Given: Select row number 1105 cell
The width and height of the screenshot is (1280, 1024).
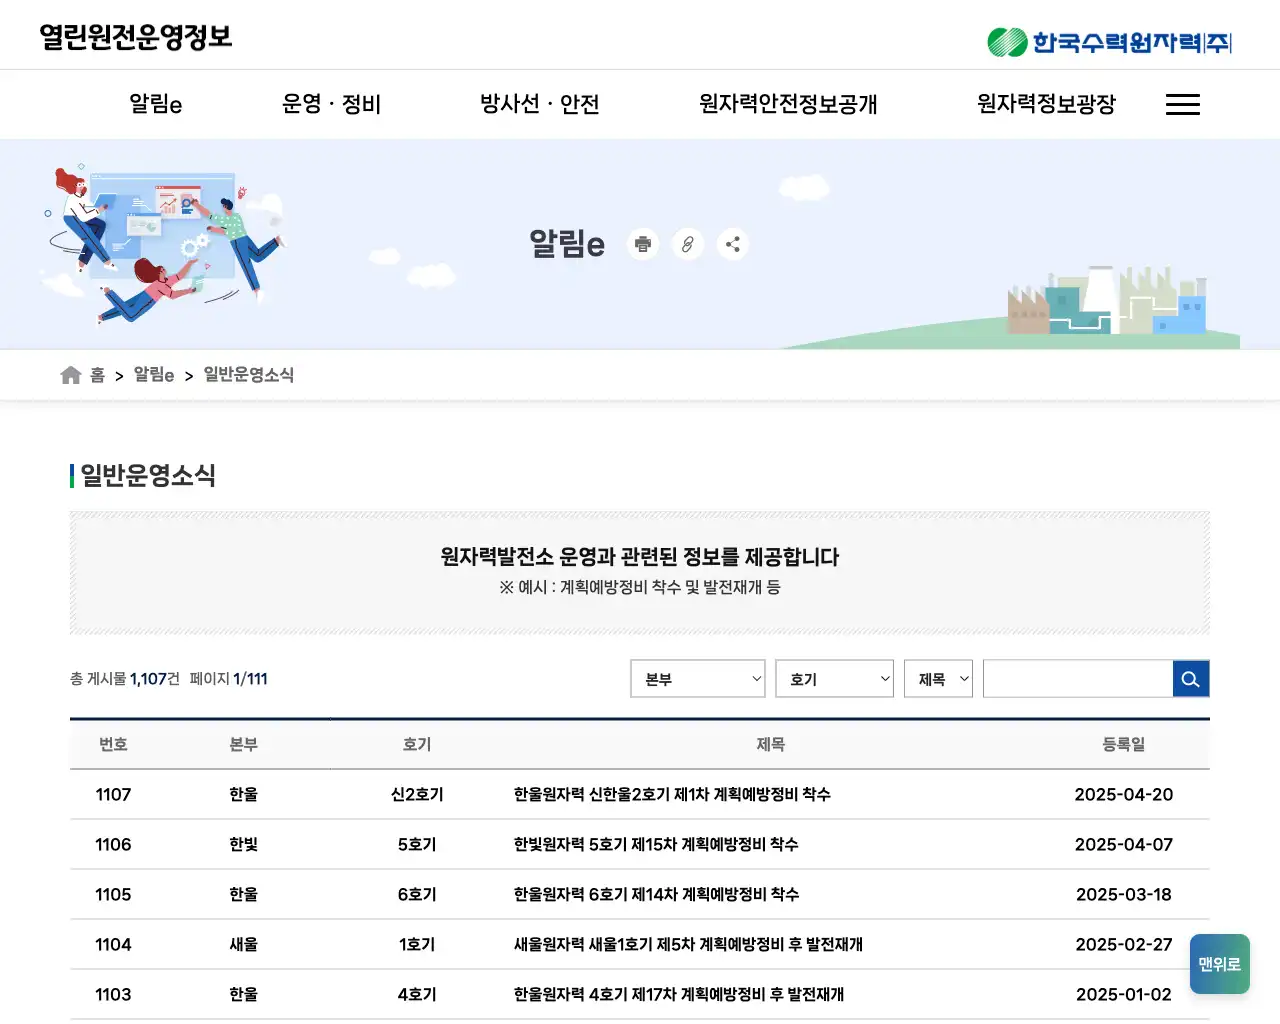Looking at the screenshot, I should pos(113,895).
